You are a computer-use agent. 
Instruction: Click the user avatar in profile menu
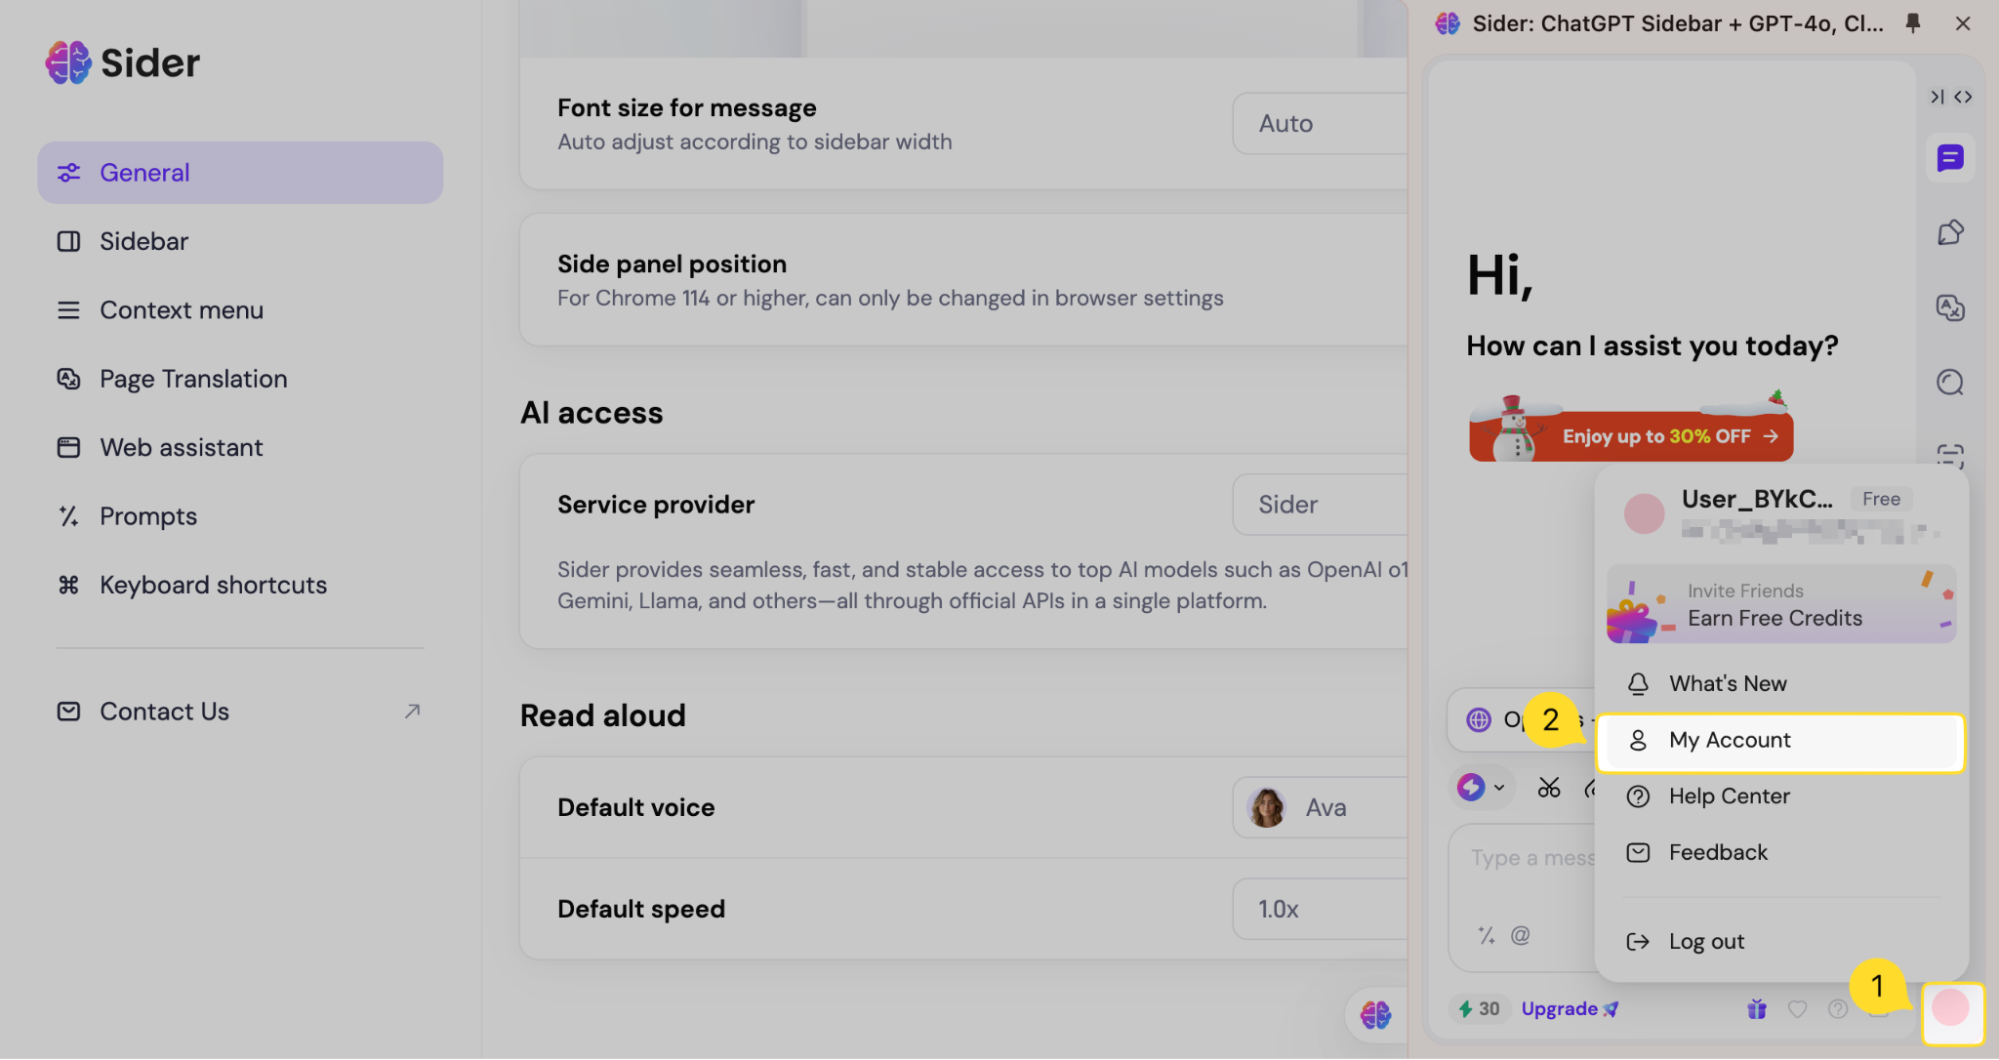tap(1643, 514)
